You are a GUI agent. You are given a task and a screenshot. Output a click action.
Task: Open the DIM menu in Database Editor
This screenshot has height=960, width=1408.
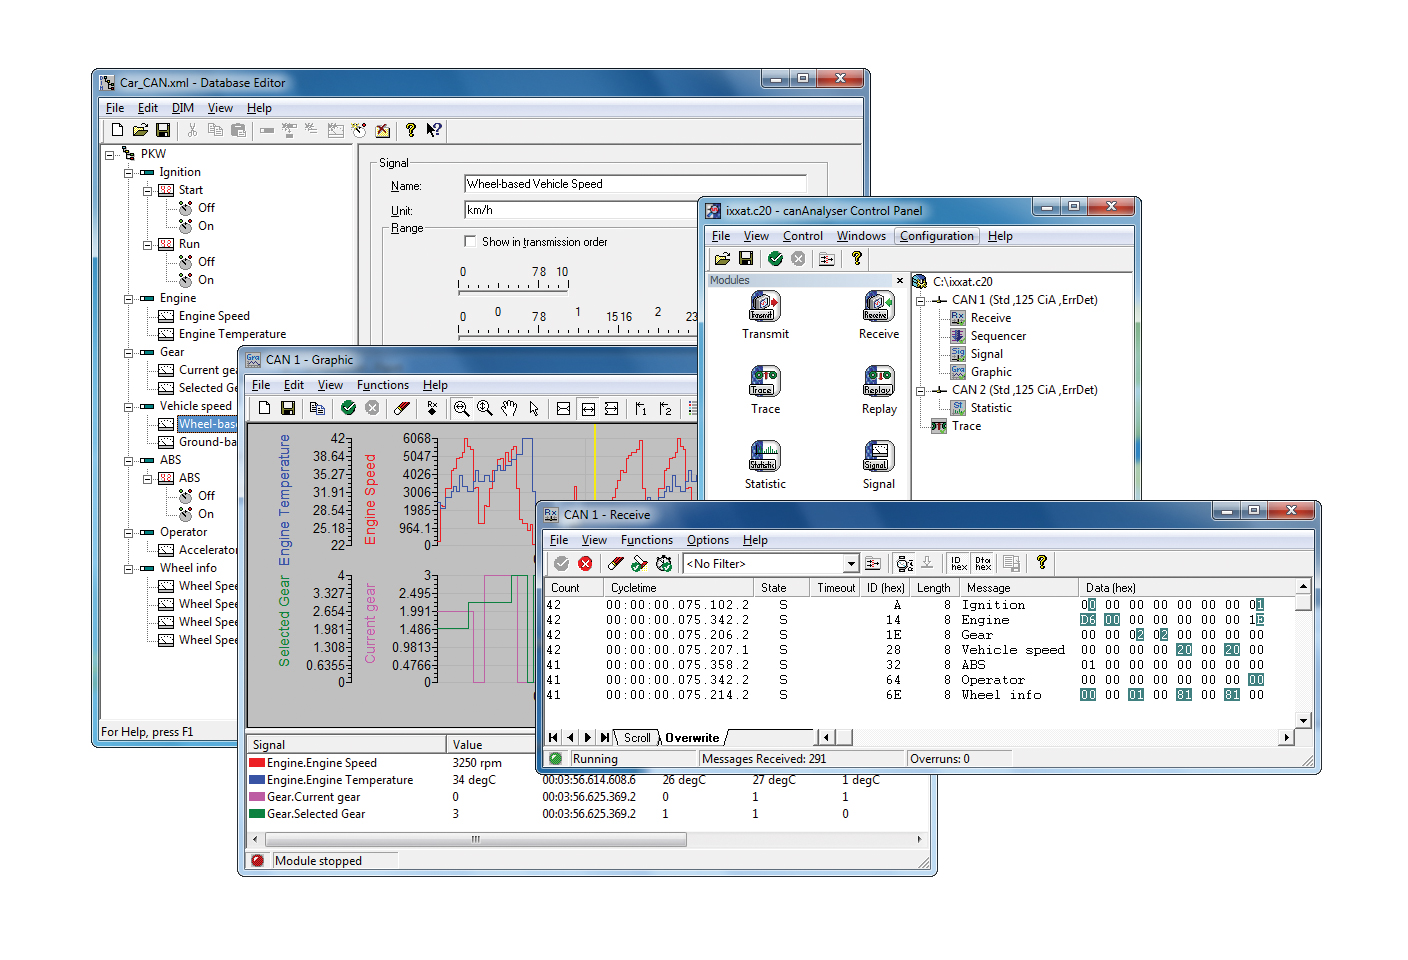(182, 108)
